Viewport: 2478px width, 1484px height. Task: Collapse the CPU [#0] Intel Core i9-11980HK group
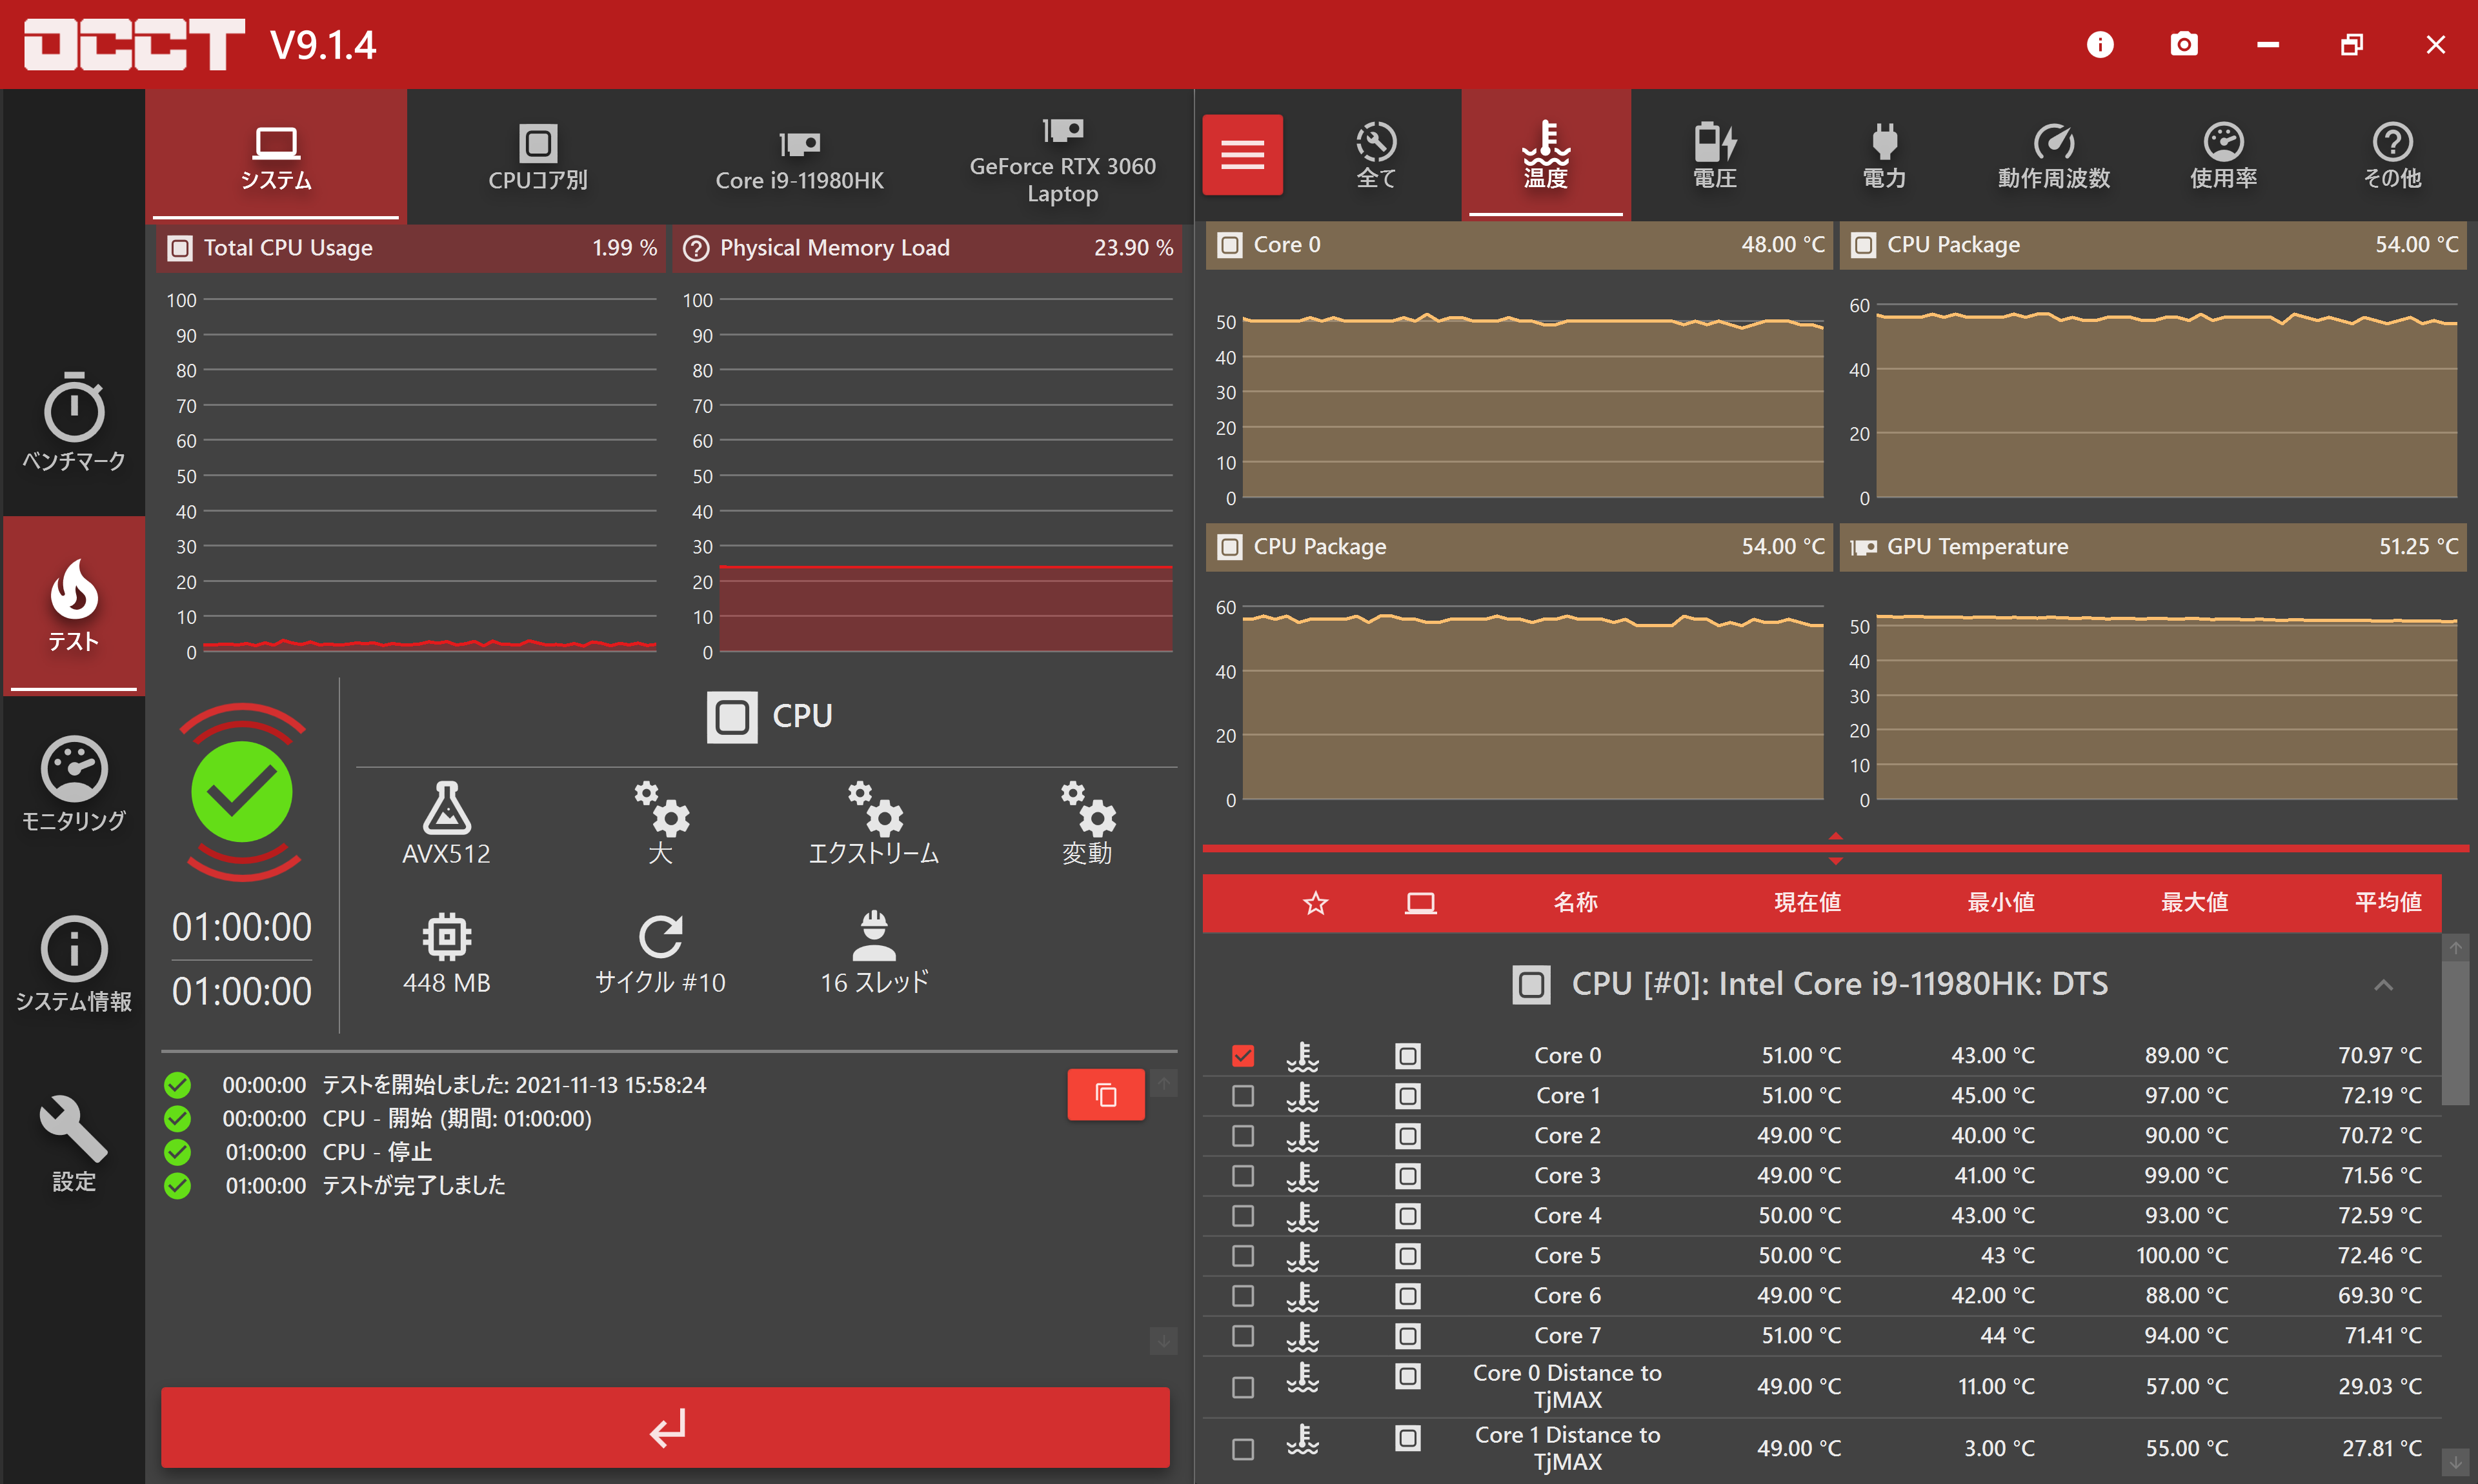2383,985
